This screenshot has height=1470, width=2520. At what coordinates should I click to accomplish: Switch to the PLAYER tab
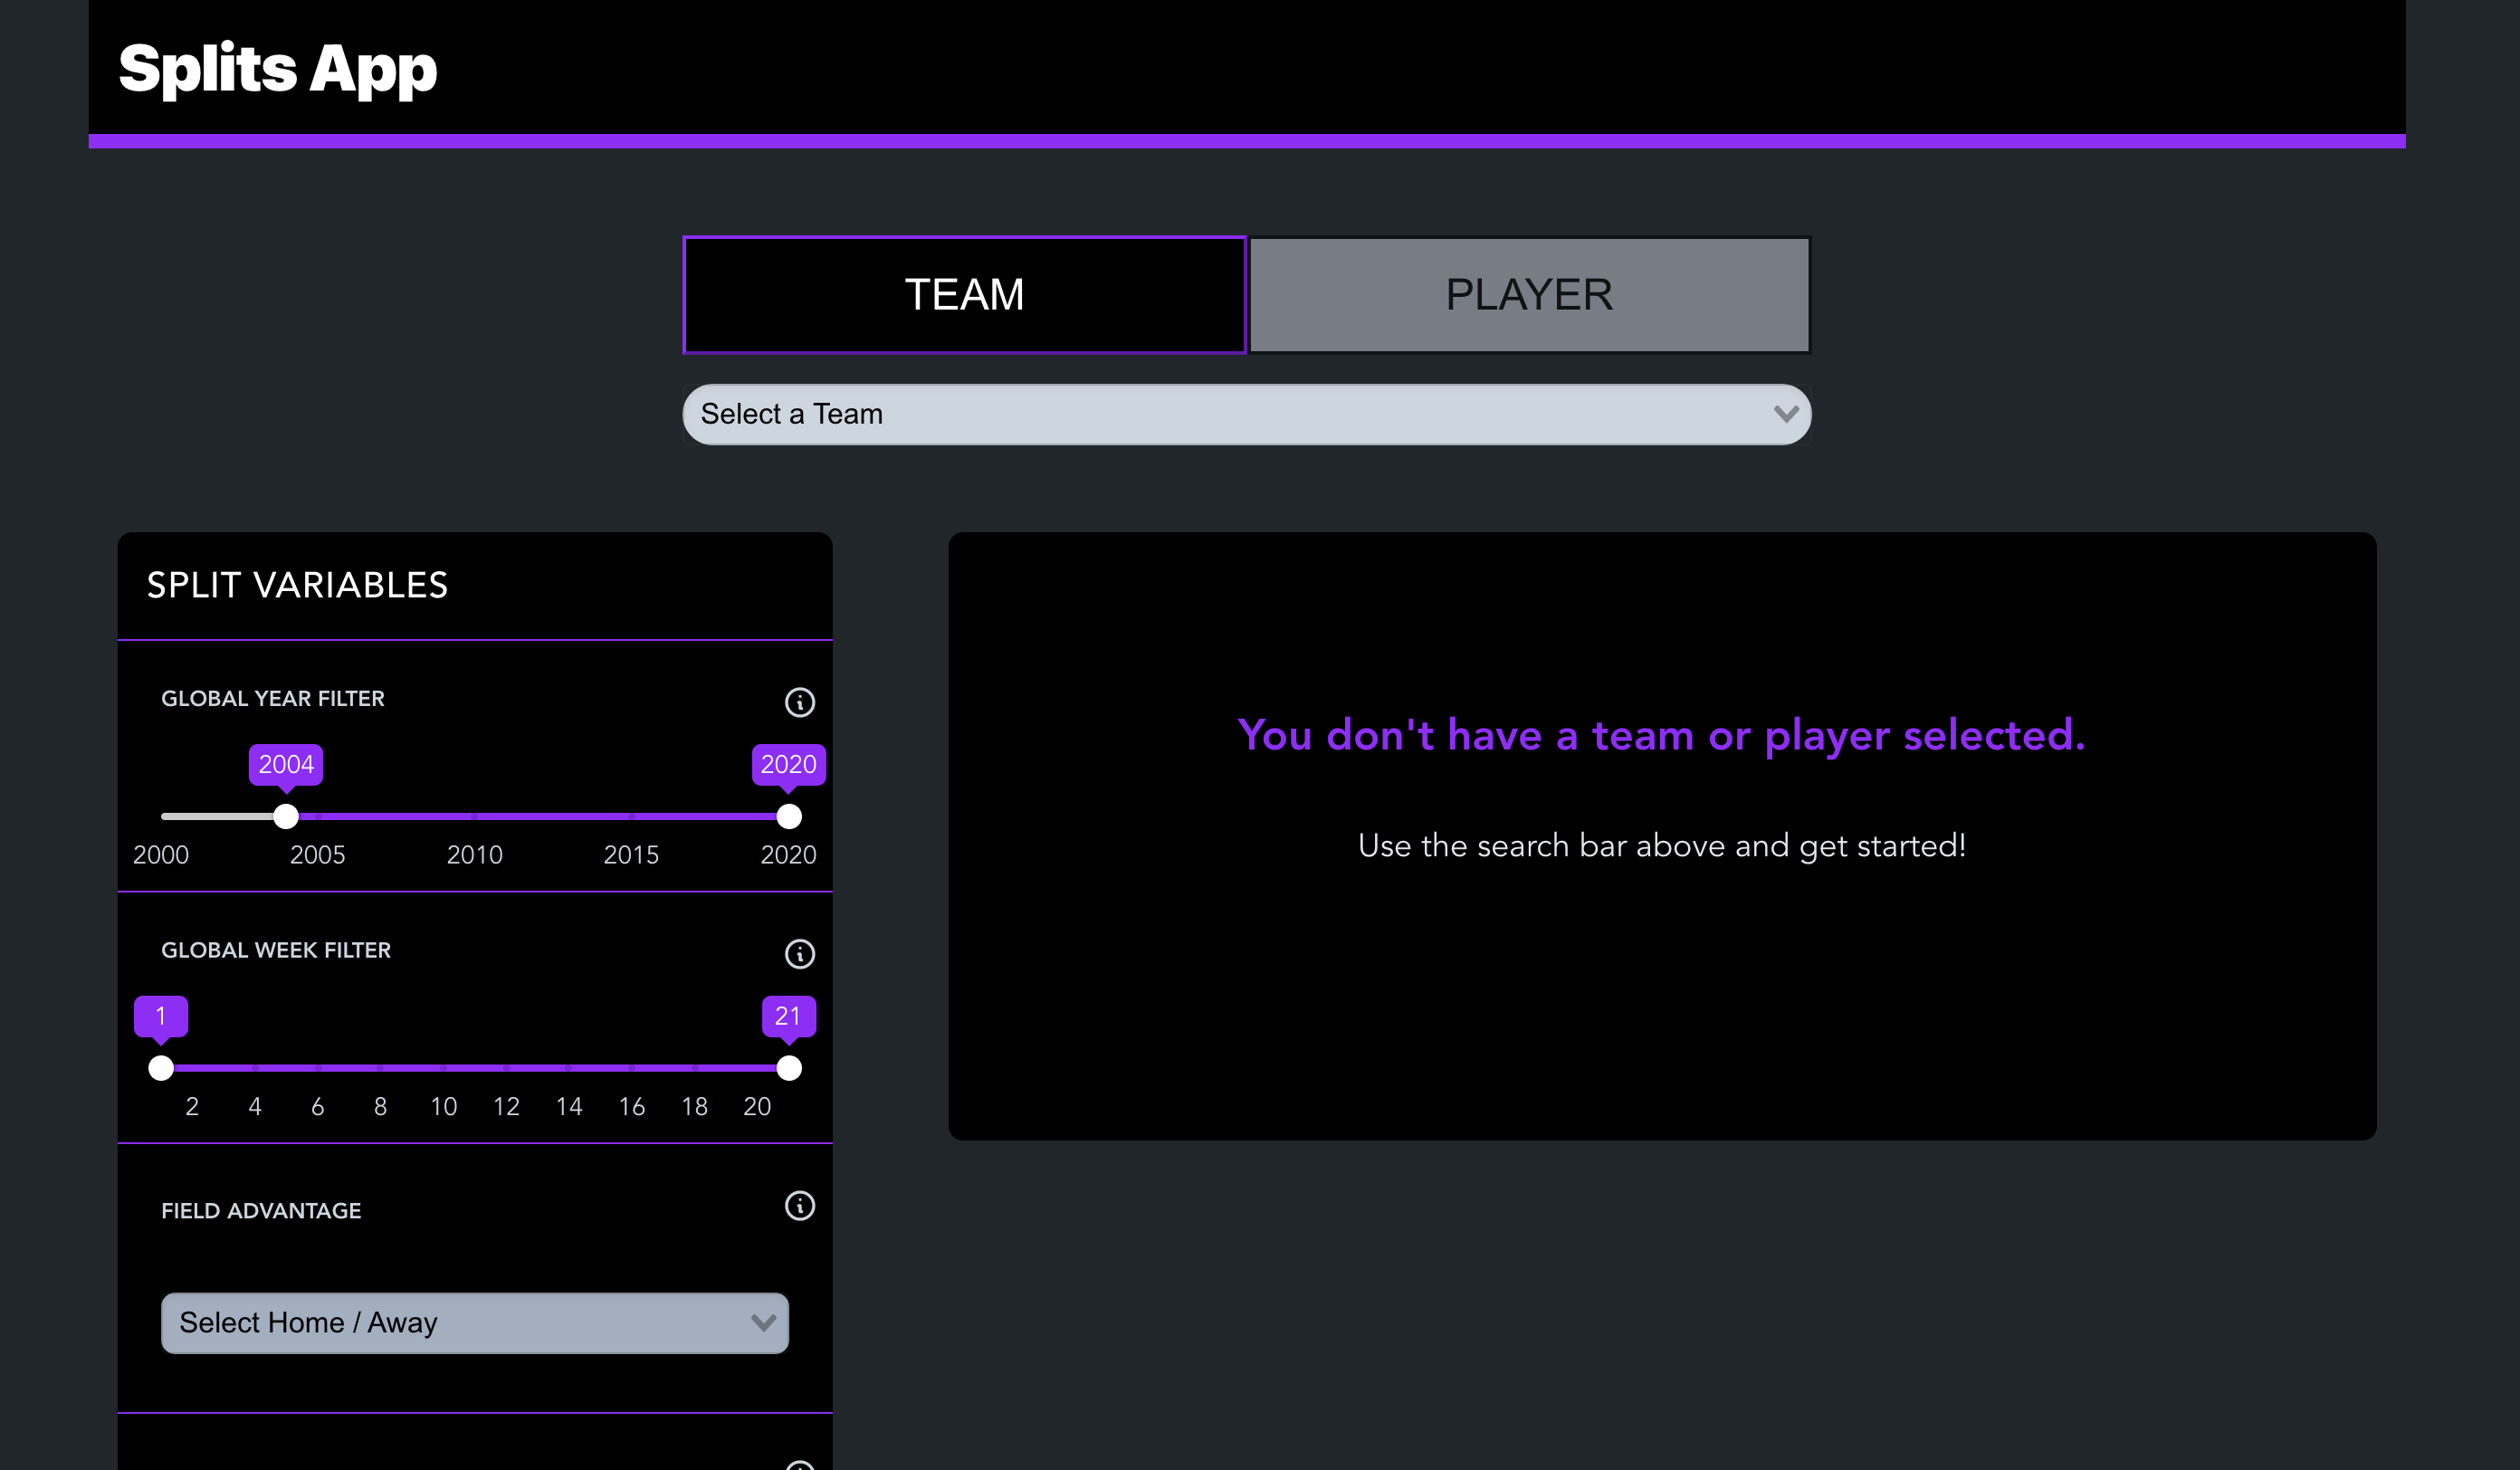pos(1529,295)
